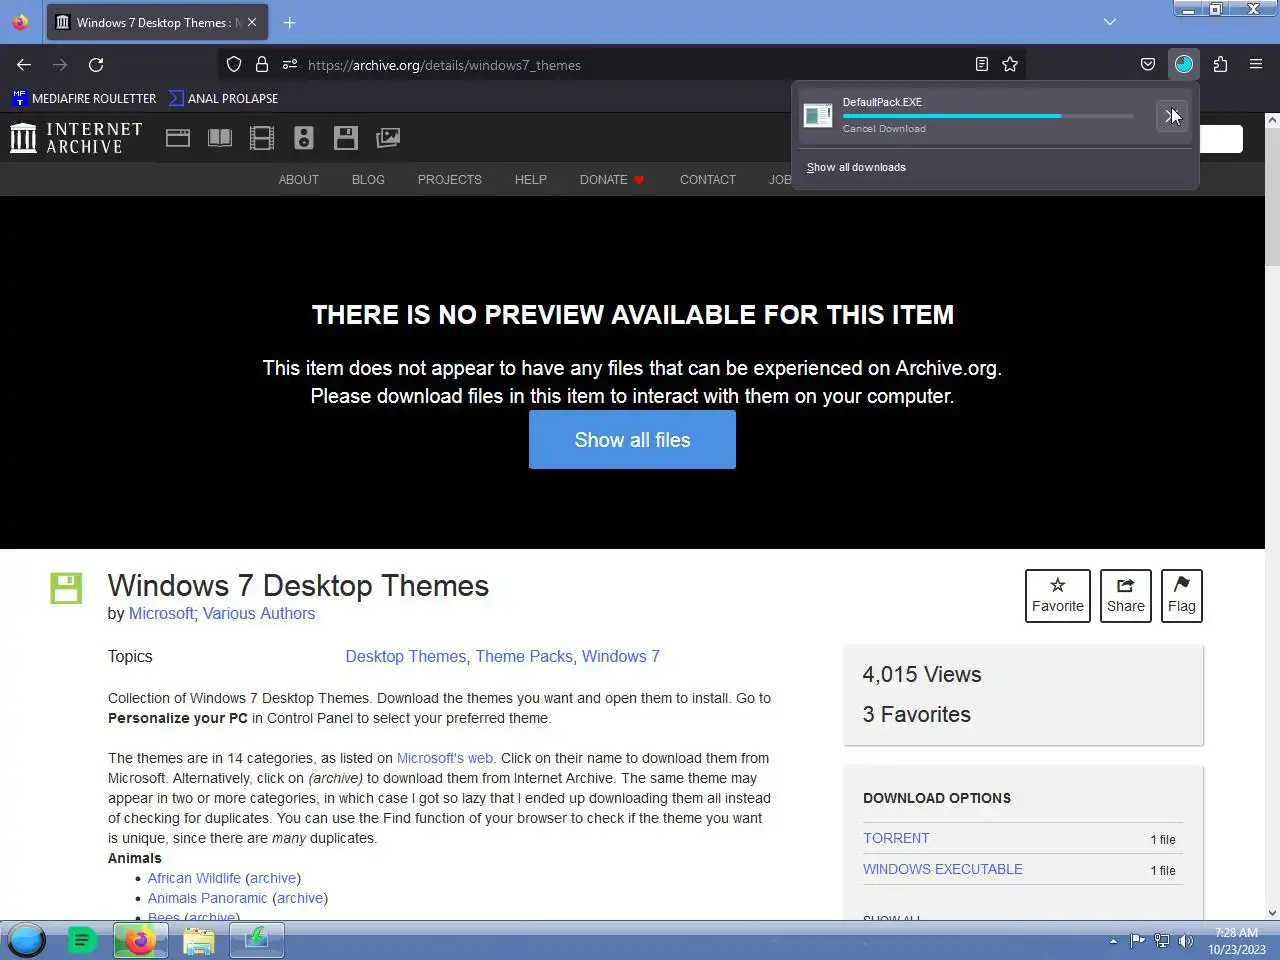Toggle reader view icon

tap(982, 65)
